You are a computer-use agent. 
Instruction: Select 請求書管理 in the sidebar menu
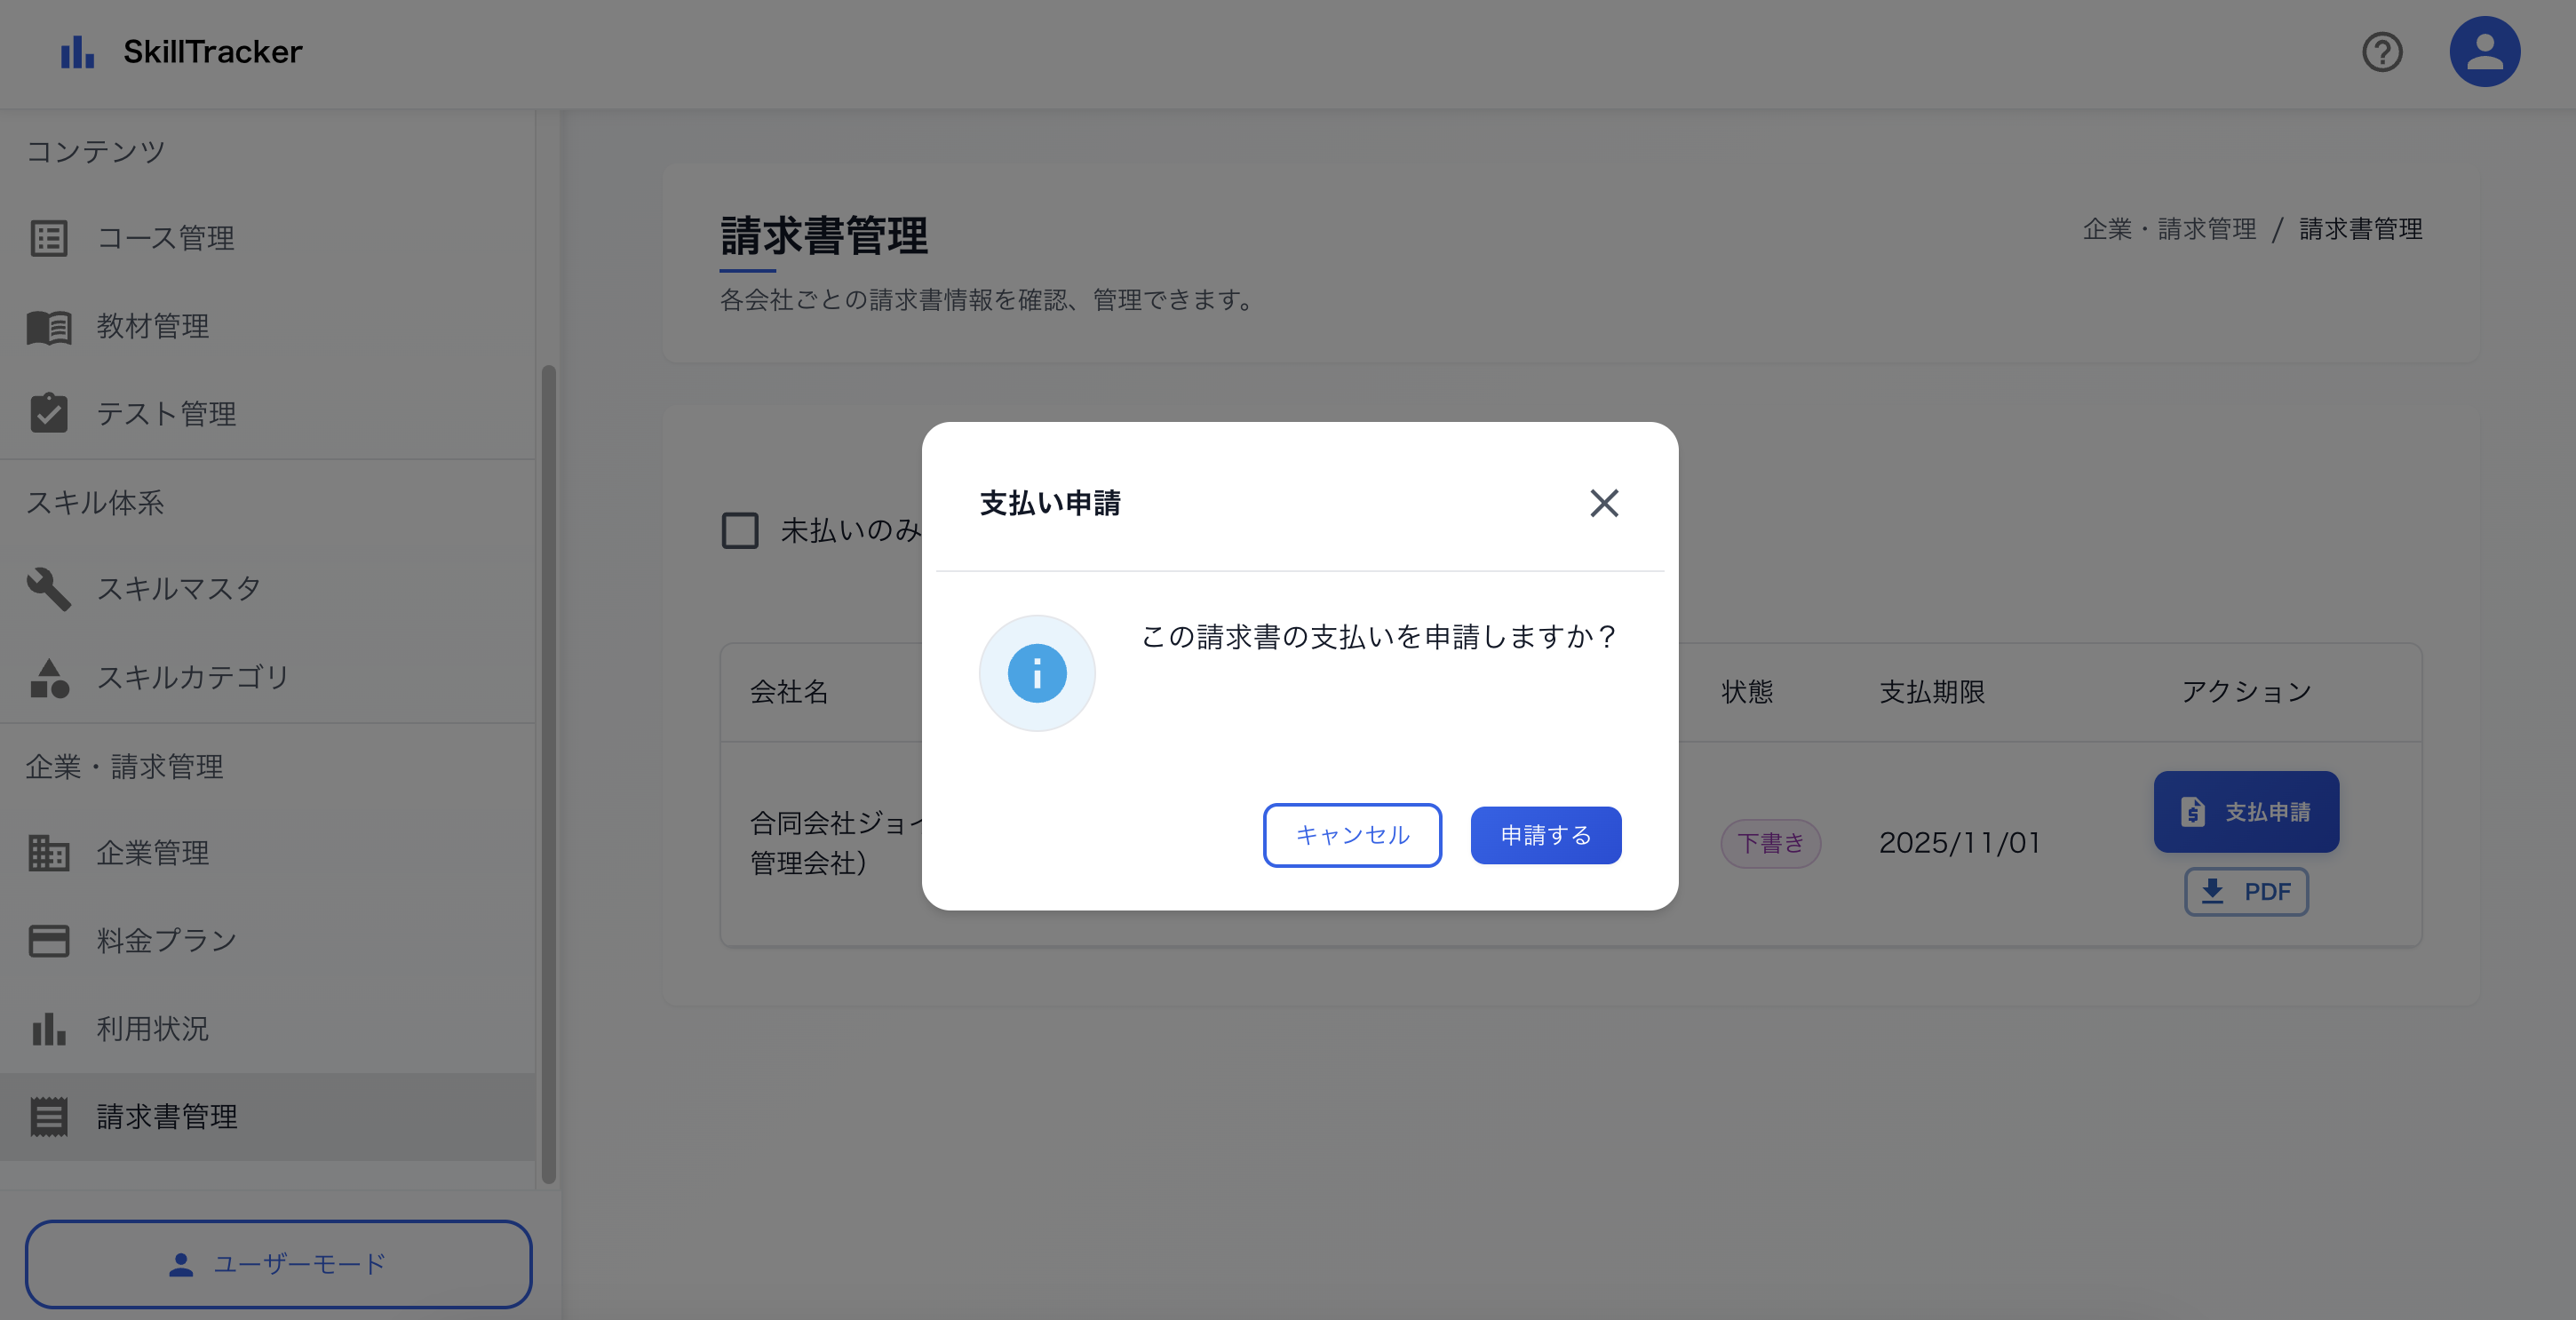166,1117
